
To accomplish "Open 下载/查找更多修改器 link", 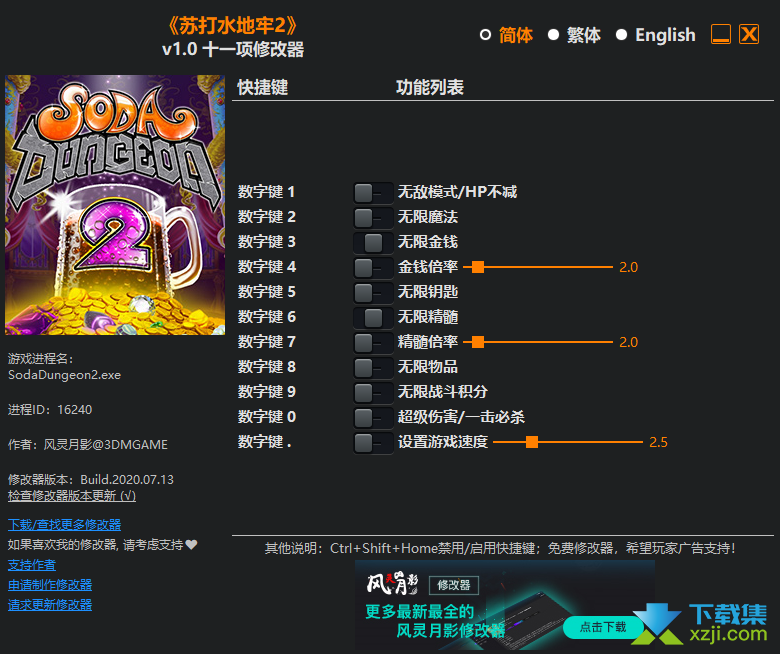I will pos(64,524).
